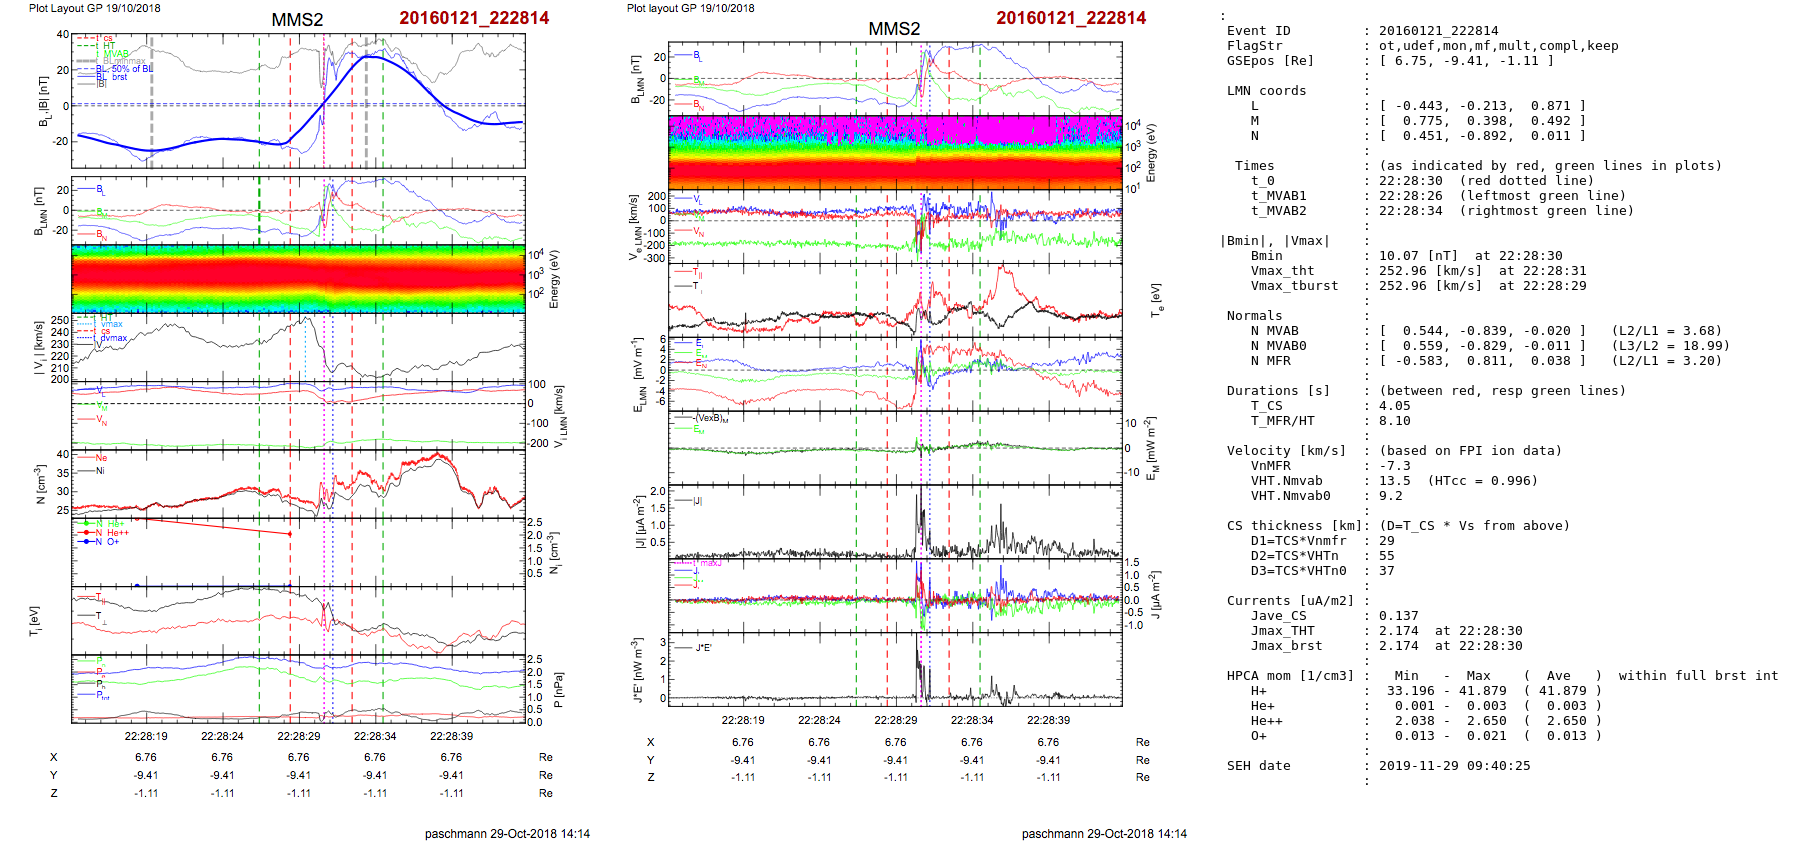Click the MMS2 title above the left plot
This screenshot has width=1804, height=841.
pos(297,20)
